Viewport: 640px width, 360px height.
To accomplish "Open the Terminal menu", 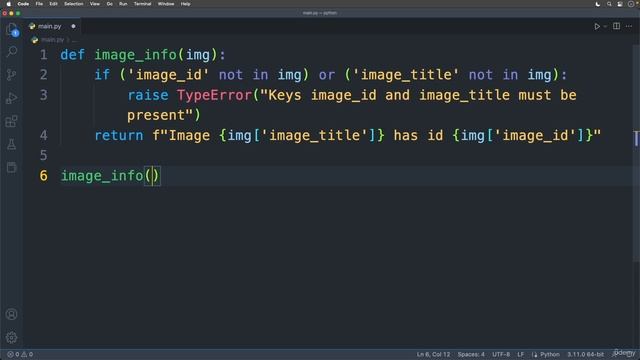I will (142, 4).
